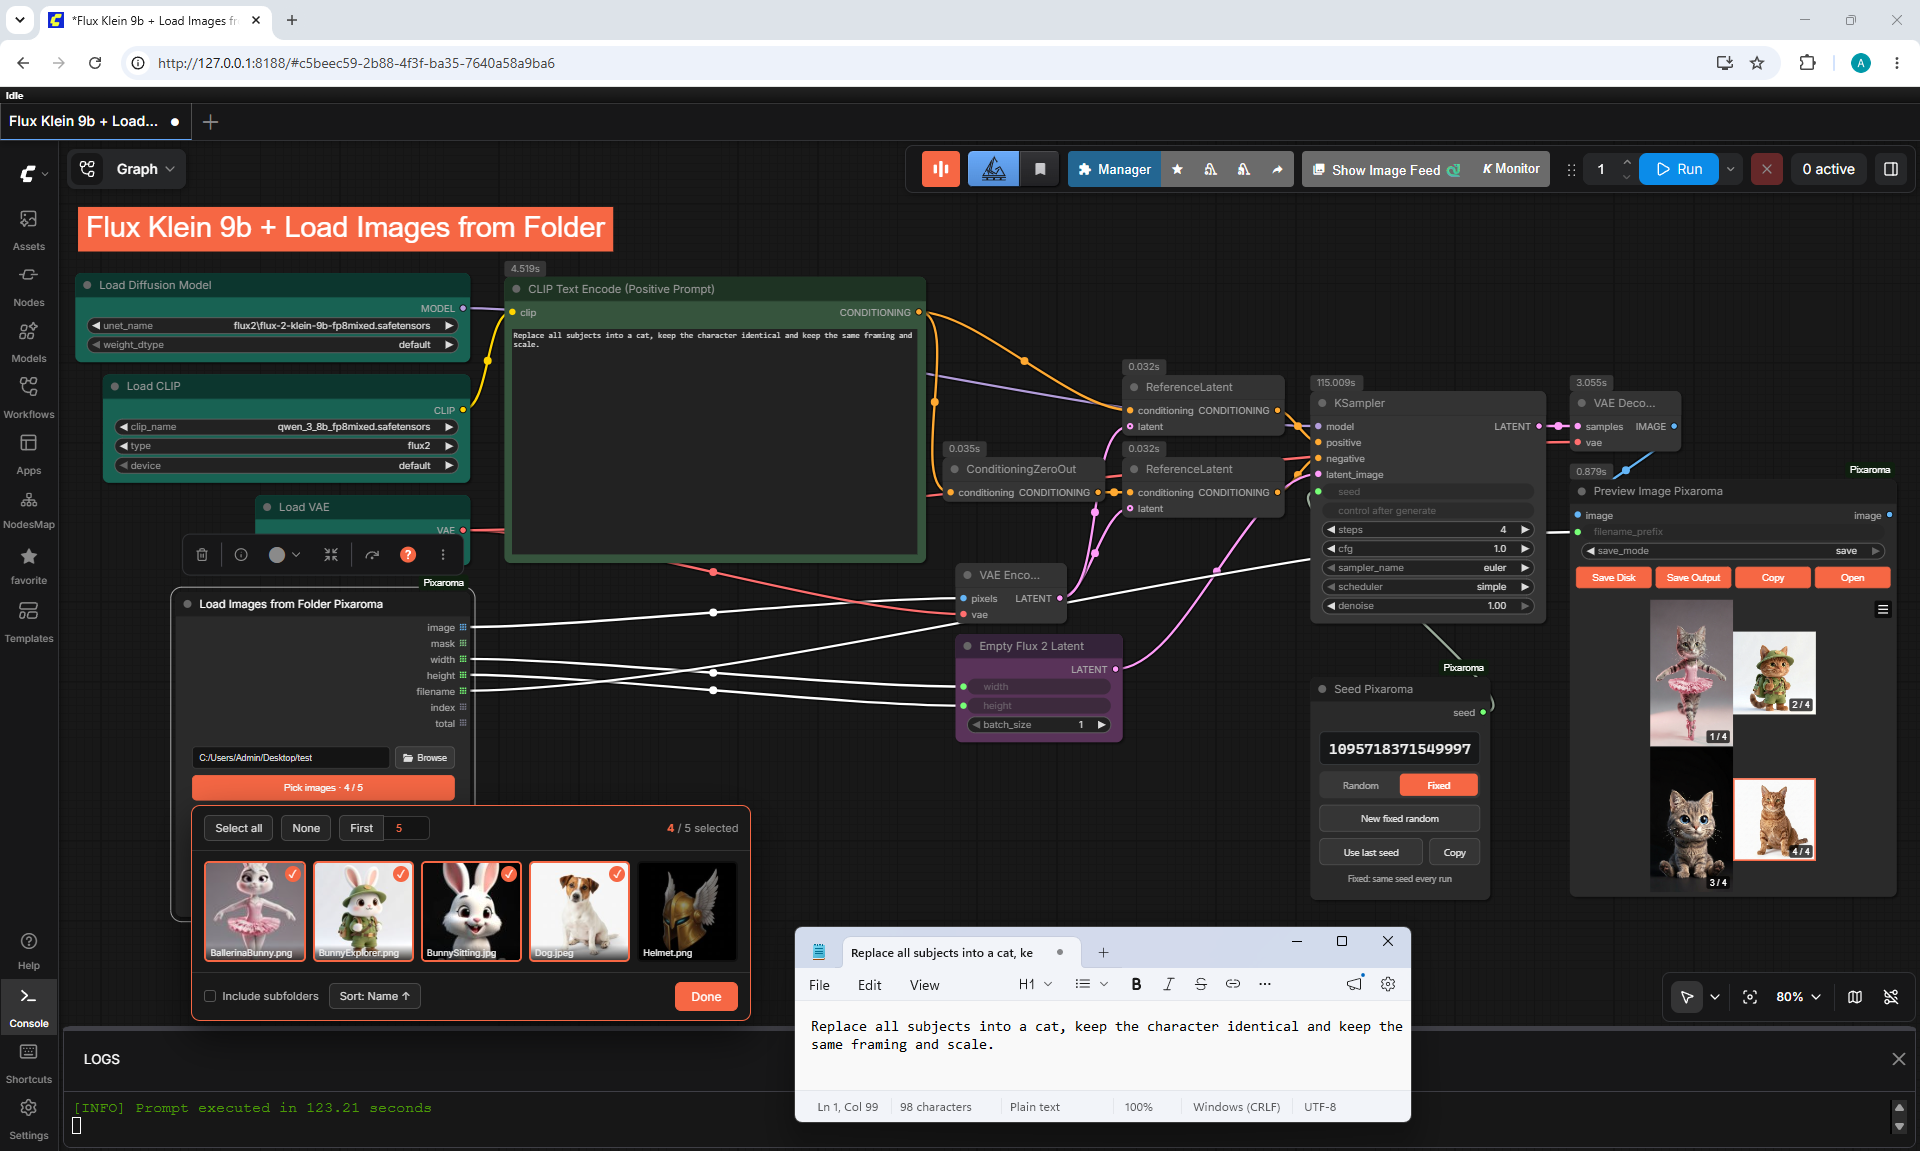Open the 80% zoom level dropdown
Viewport: 1920px width, 1151px height.
point(1798,997)
